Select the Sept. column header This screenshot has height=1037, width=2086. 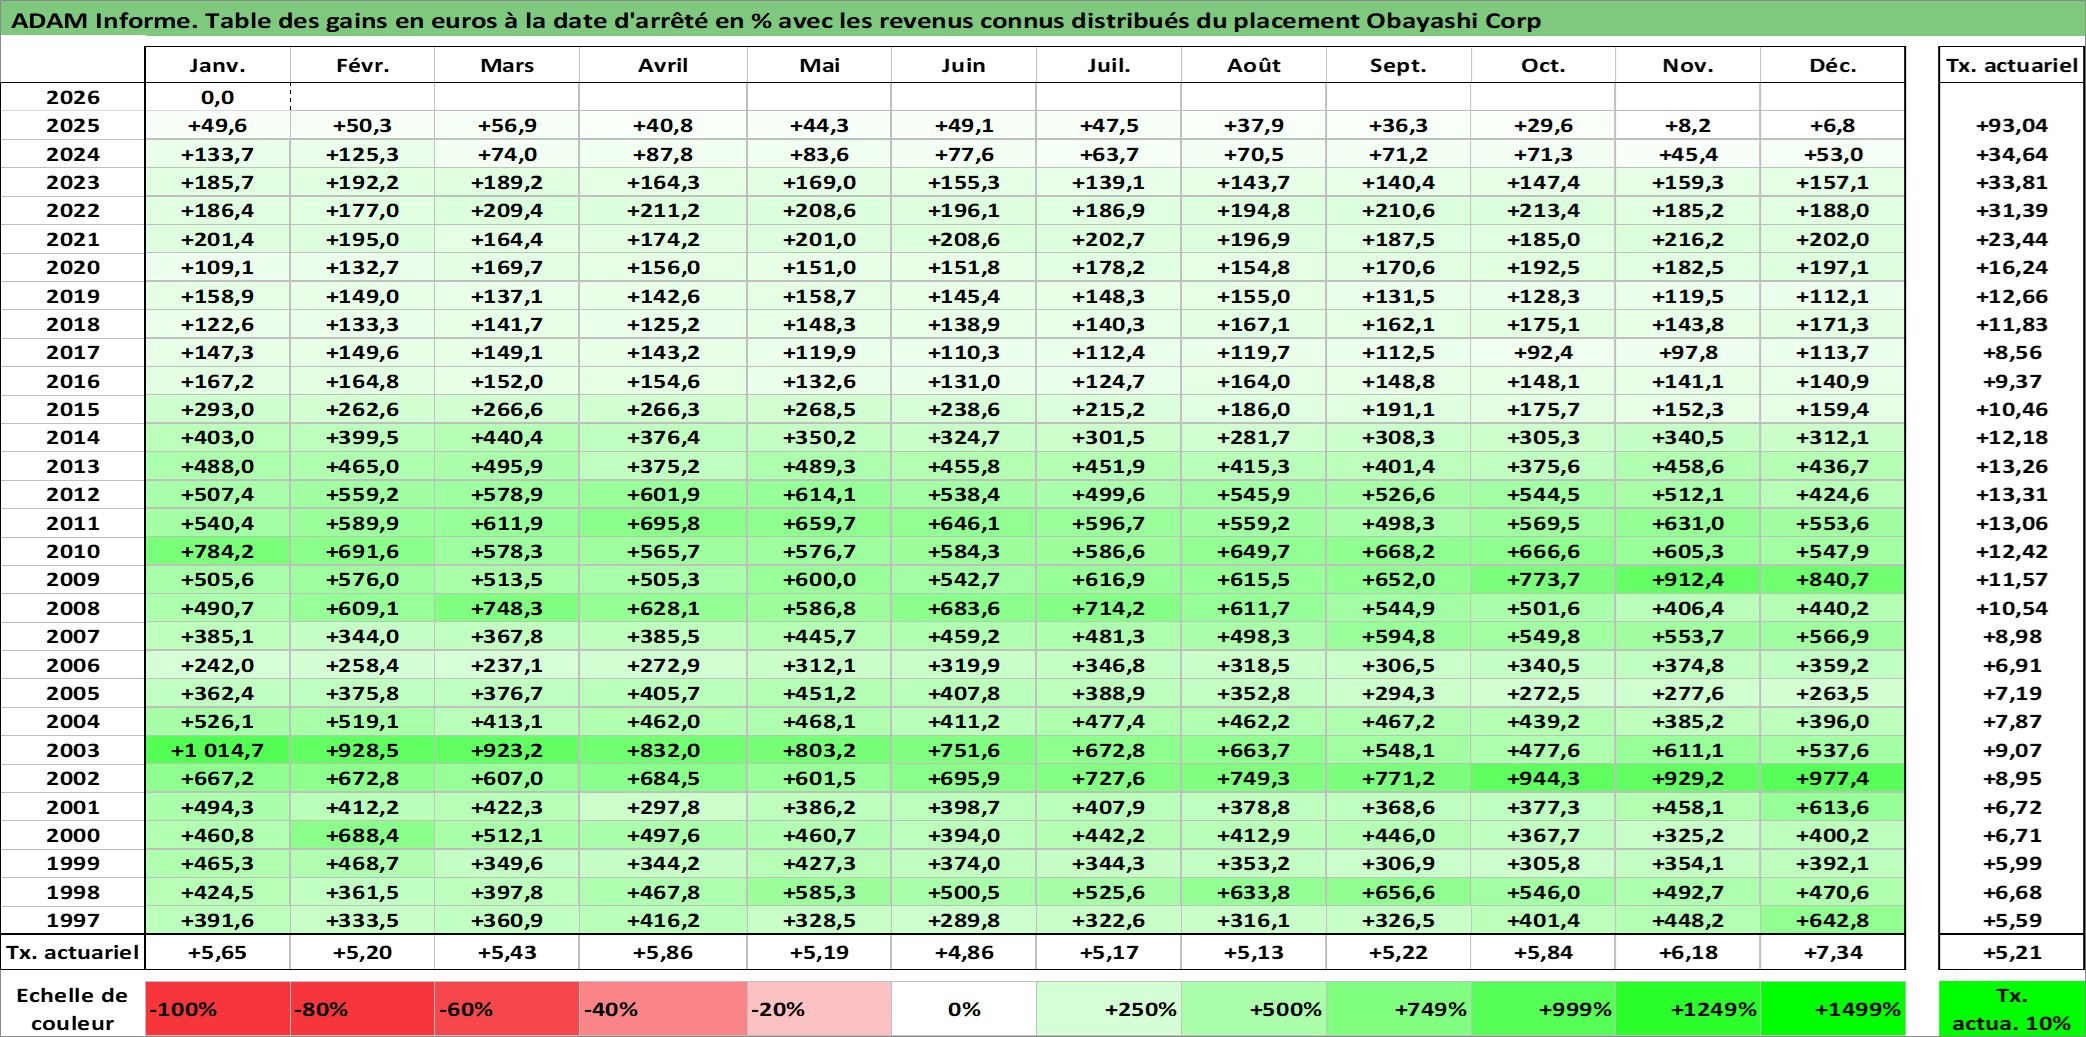[1399, 65]
